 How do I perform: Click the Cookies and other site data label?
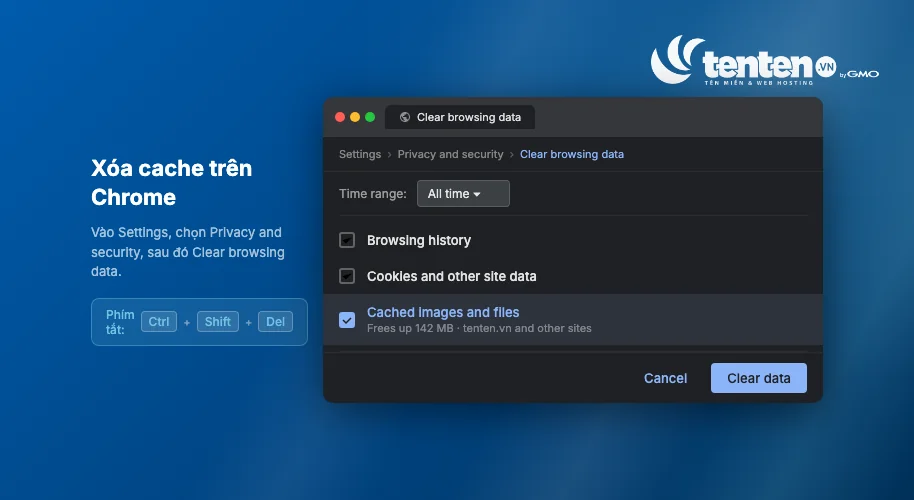(452, 276)
